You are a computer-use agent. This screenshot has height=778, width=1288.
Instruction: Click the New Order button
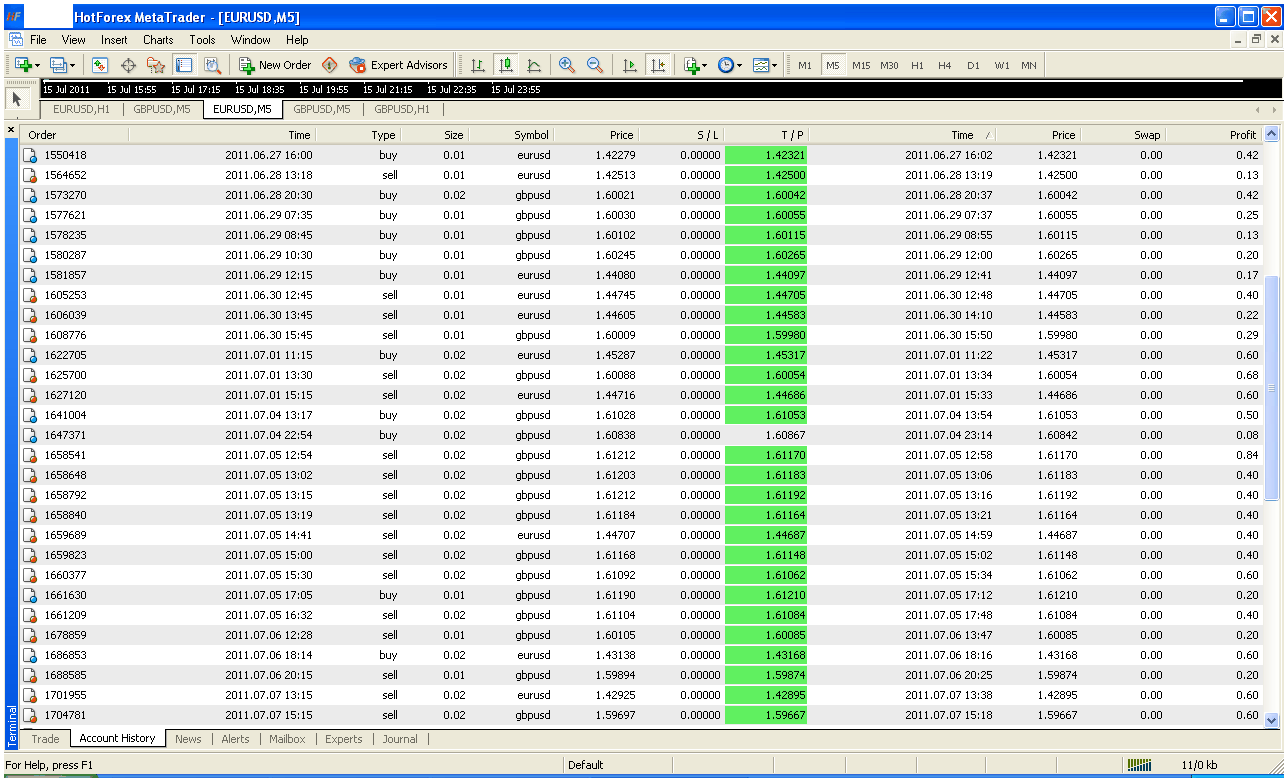tap(275, 65)
